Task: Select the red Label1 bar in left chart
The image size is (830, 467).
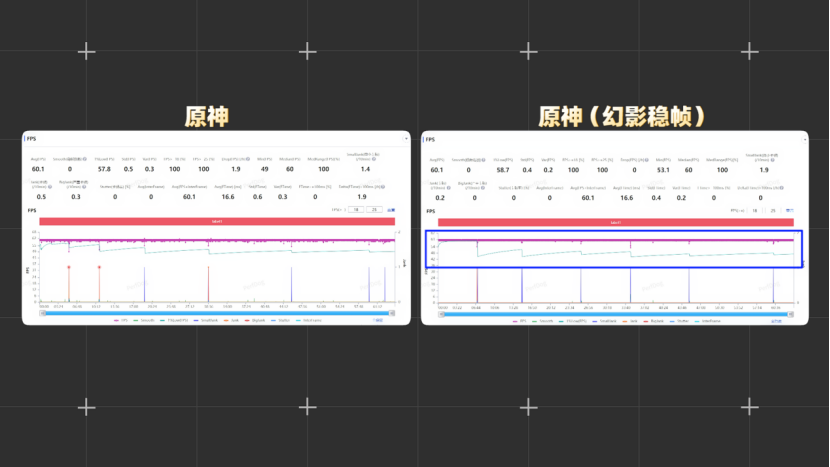Action: coord(217,221)
